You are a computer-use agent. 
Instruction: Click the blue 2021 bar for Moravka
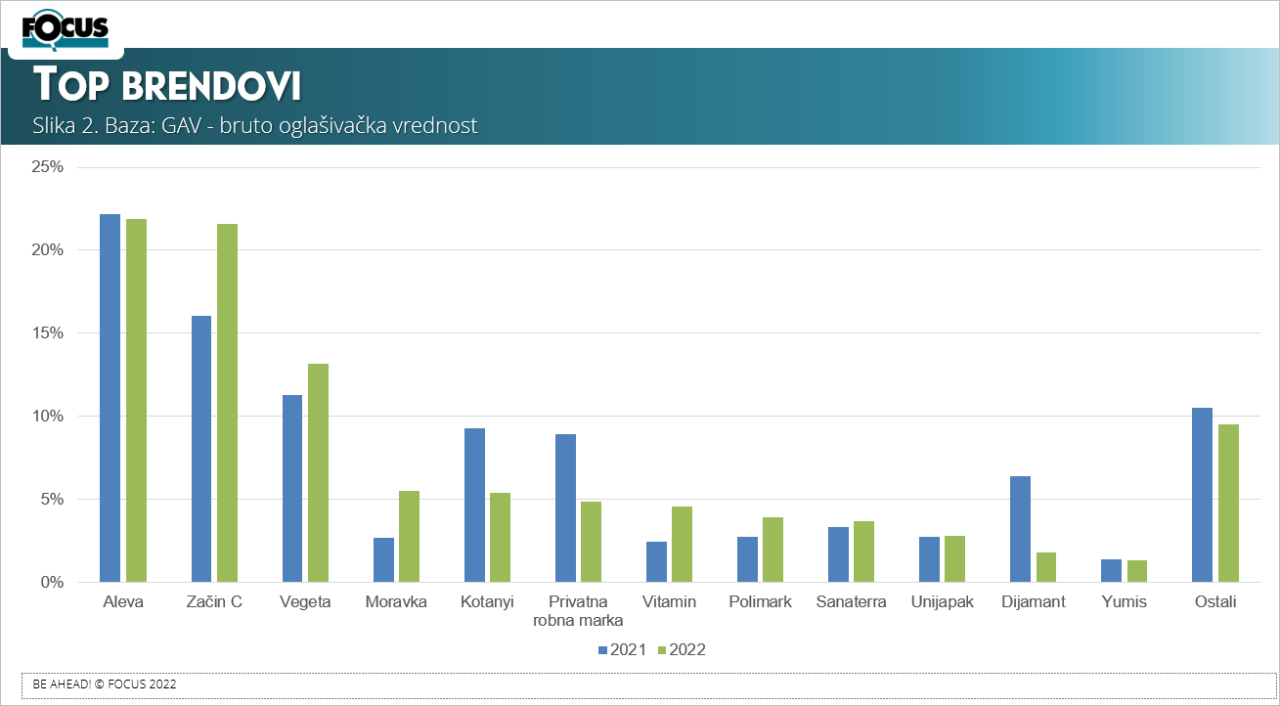click(383, 560)
